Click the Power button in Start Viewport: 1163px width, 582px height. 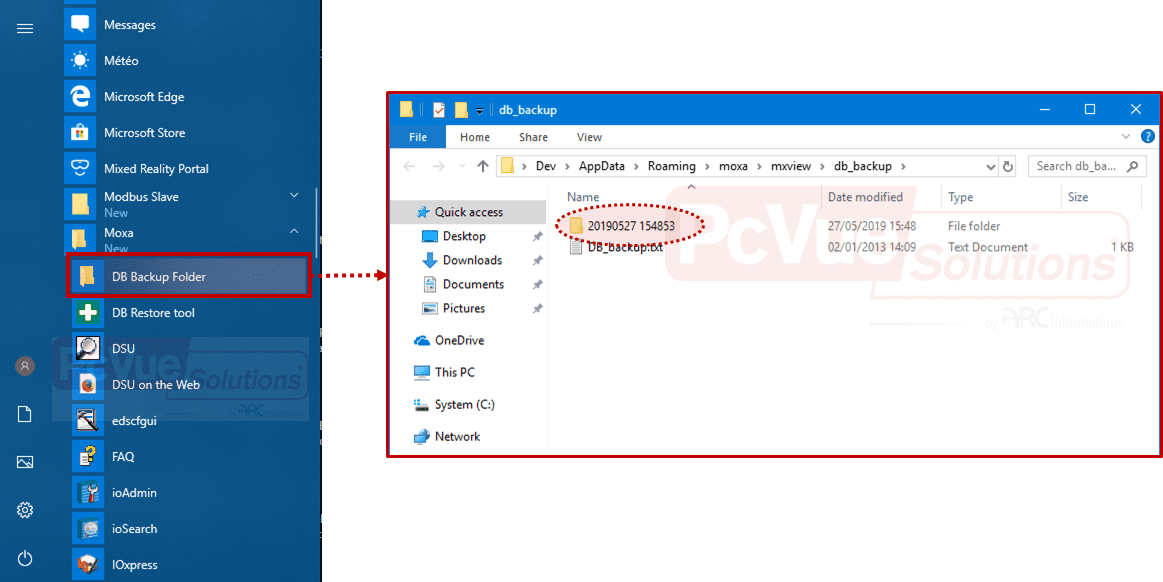pyautogui.click(x=25, y=558)
